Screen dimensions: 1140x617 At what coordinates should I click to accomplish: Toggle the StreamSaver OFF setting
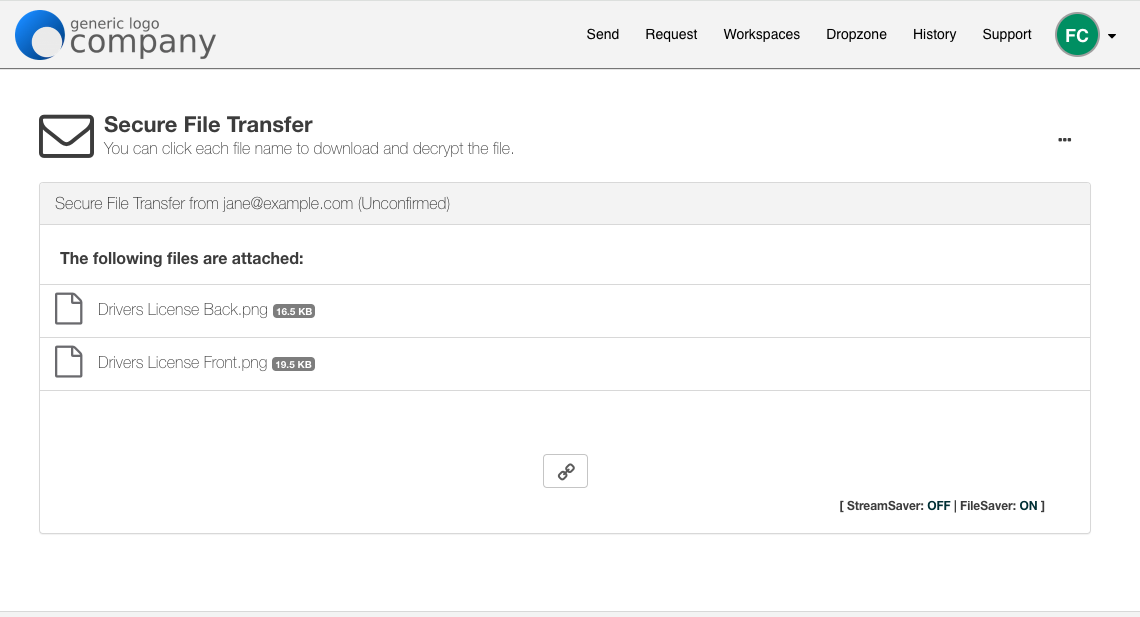tap(938, 506)
